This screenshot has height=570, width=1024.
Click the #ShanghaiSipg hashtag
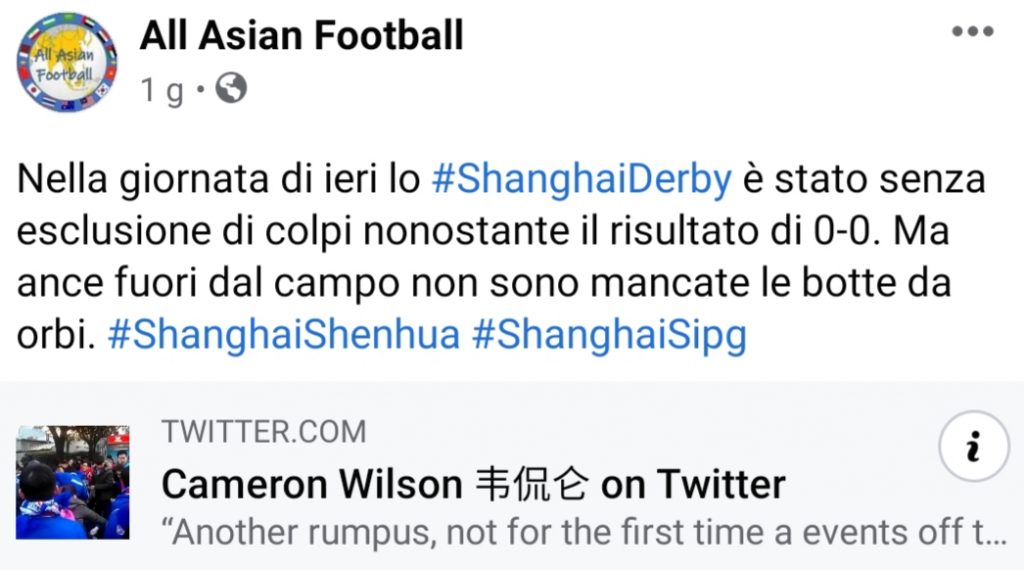[x=609, y=335]
